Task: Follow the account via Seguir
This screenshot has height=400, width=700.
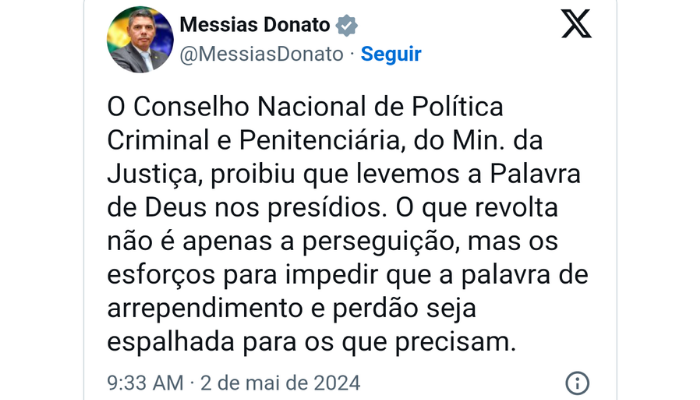Action: 390,54
